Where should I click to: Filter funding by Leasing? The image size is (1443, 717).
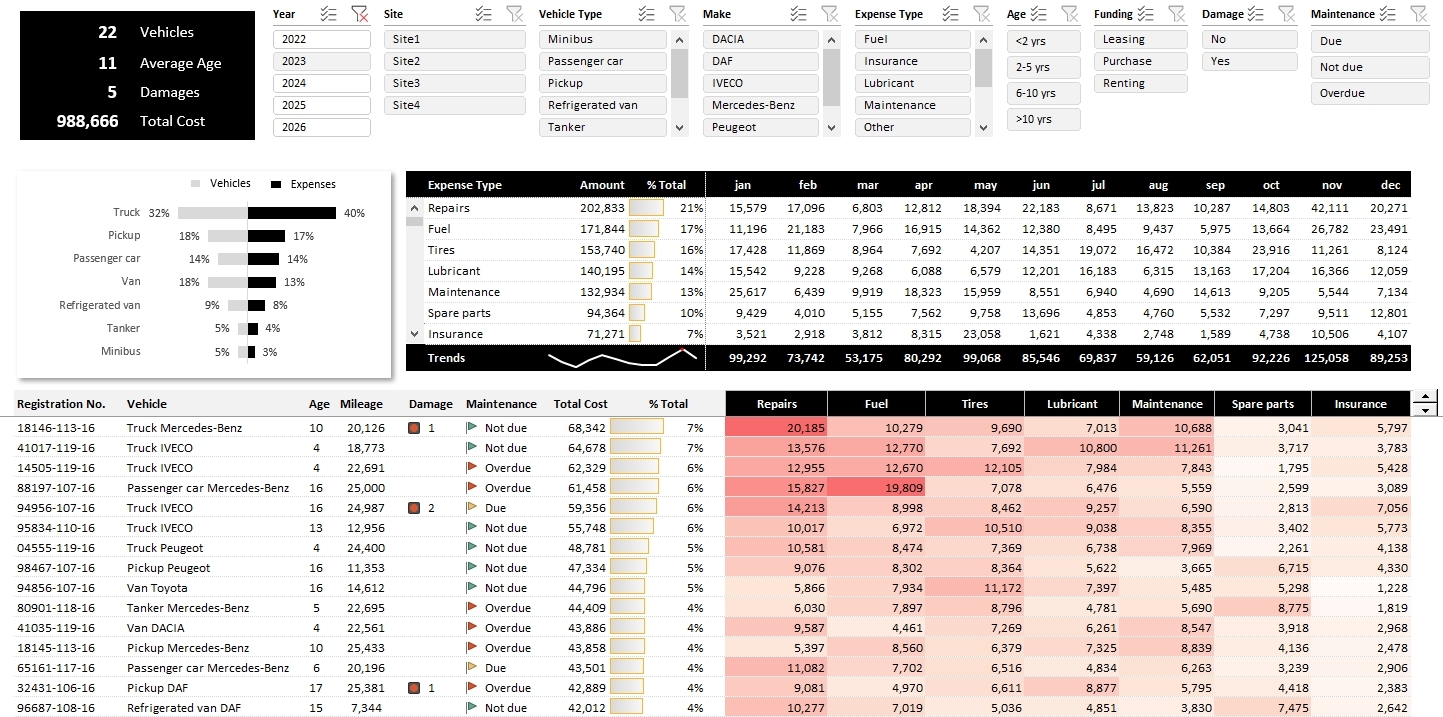click(1141, 39)
